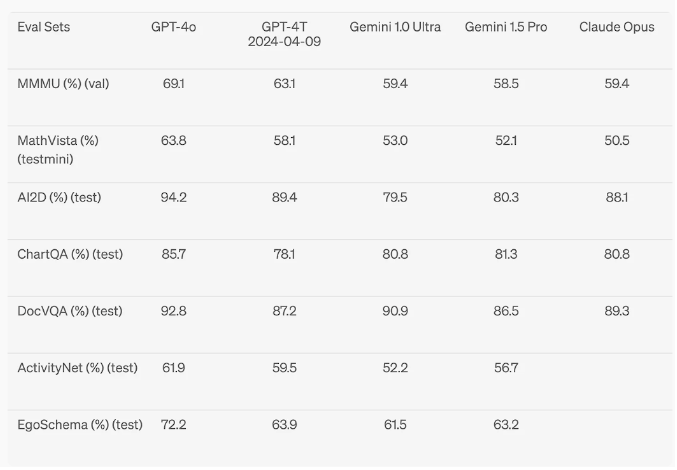Viewport: 677px width, 470px height.
Task: Select Gemini 1.0 Ultra DocVQA score 90.9
Action: click(395, 311)
